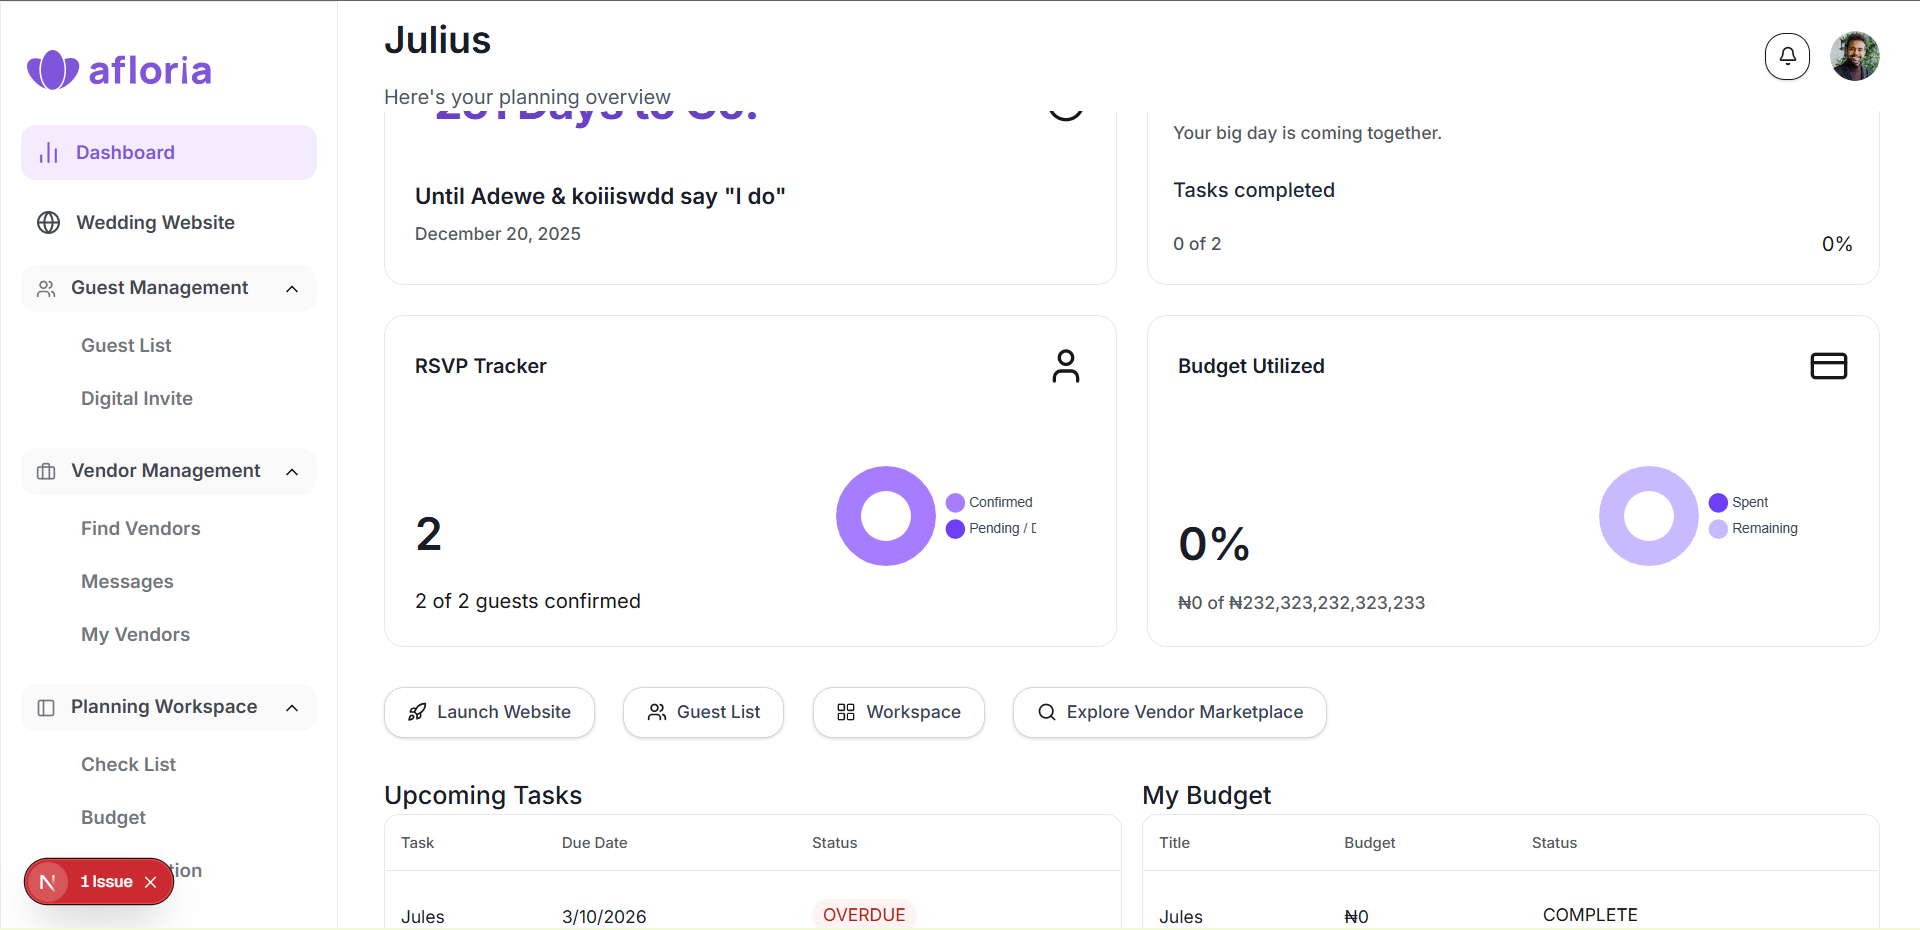Click the Workspace quick action button
Screen dimensions: 1920x930
click(x=899, y=712)
